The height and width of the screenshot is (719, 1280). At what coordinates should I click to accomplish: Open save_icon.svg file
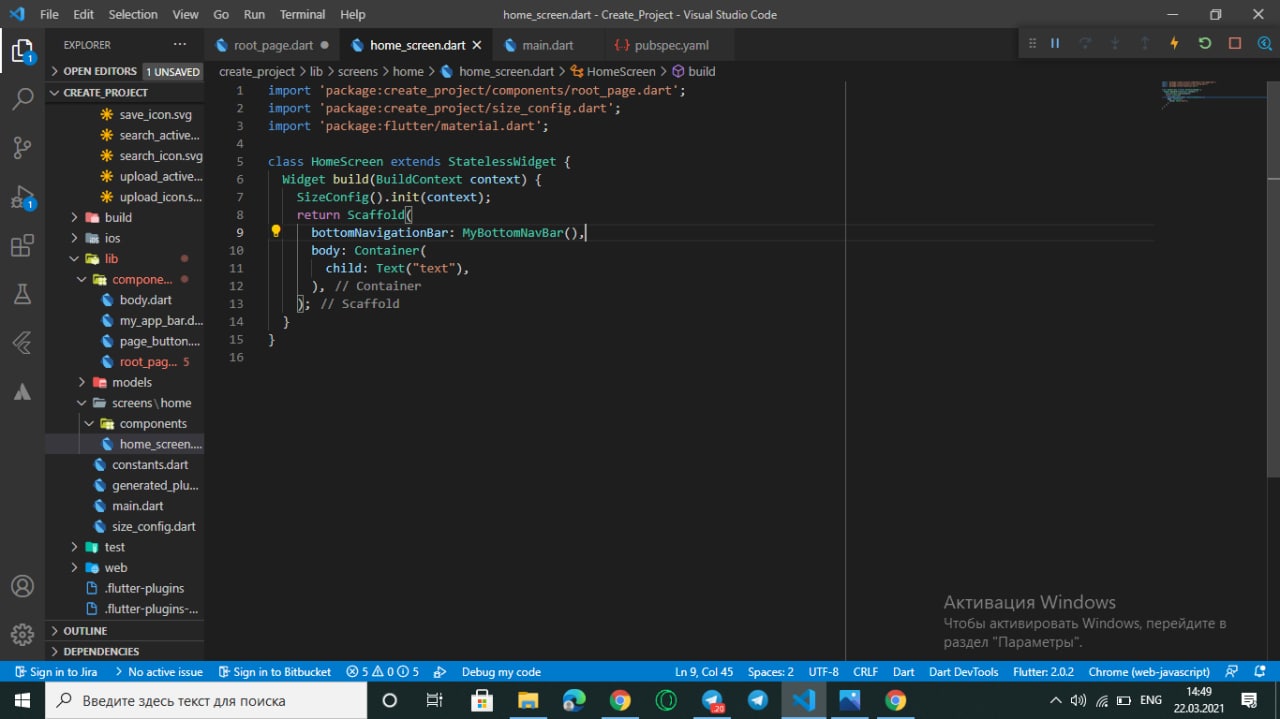pos(155,115)
